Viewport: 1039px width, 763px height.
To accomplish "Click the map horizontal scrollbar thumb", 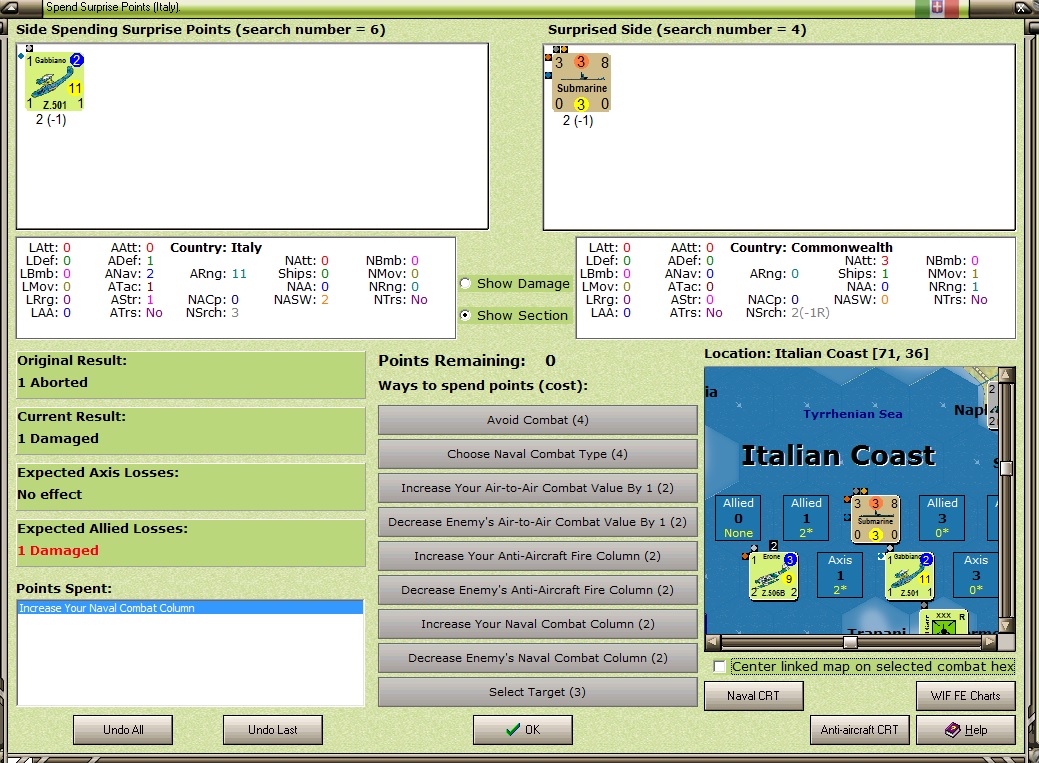I will (x=850, y=642).
